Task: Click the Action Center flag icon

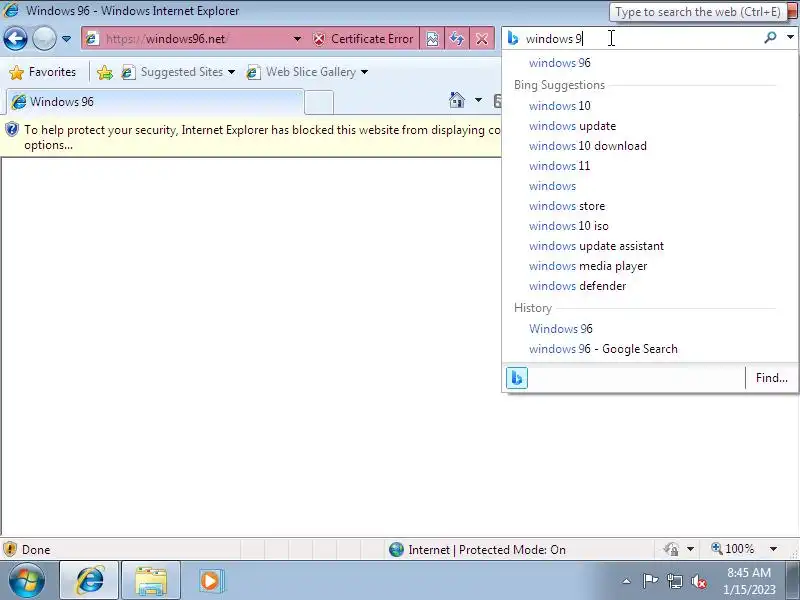Action: click(650, 581)
